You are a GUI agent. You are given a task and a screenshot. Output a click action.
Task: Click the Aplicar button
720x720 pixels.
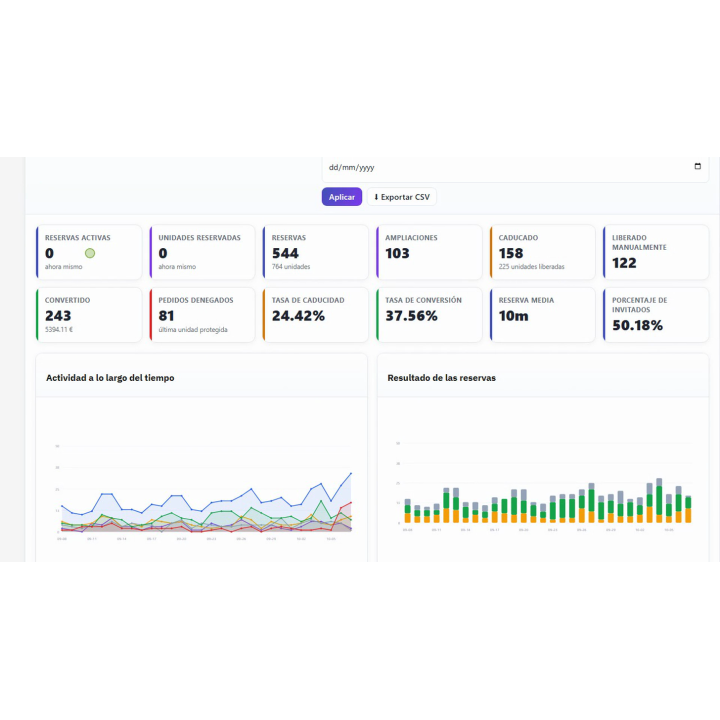[342, 197]
